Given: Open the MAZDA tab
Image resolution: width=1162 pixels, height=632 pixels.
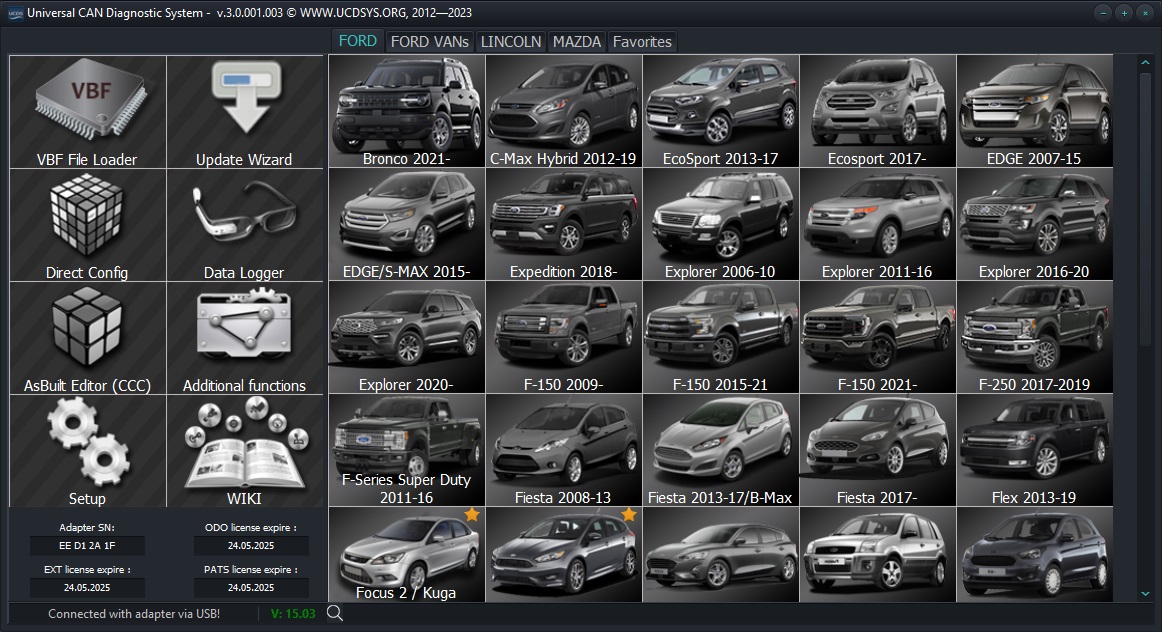Looking at the screenshot, I should click(577, 41).
